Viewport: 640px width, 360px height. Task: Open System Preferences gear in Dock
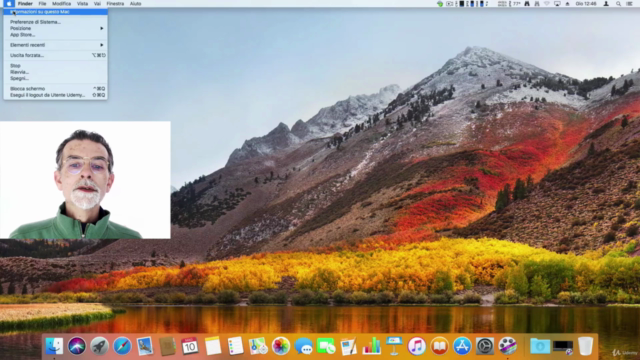click(485, 346)
